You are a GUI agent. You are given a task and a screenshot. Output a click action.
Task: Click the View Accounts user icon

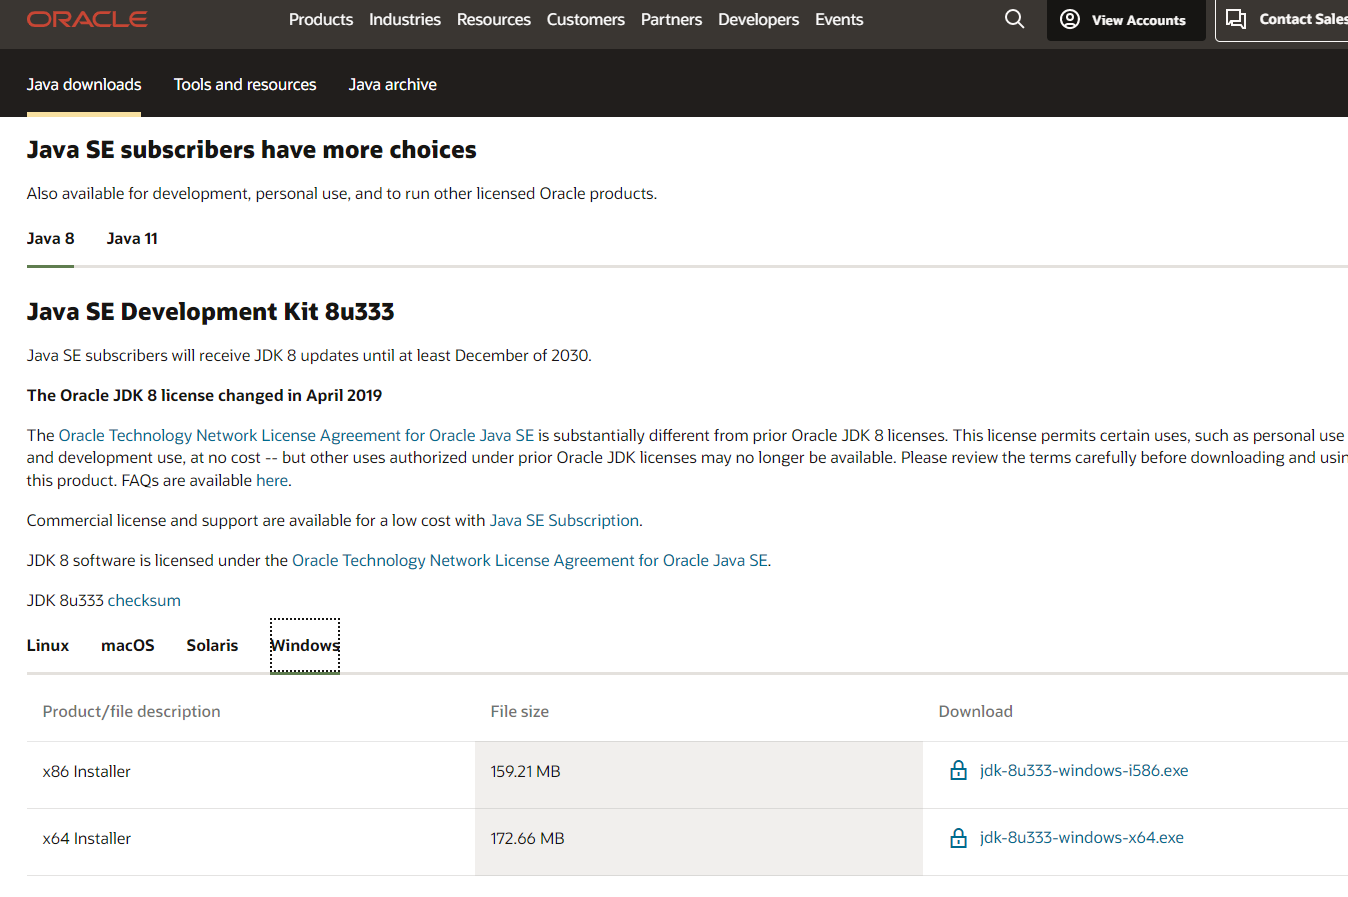point(1070,19)
